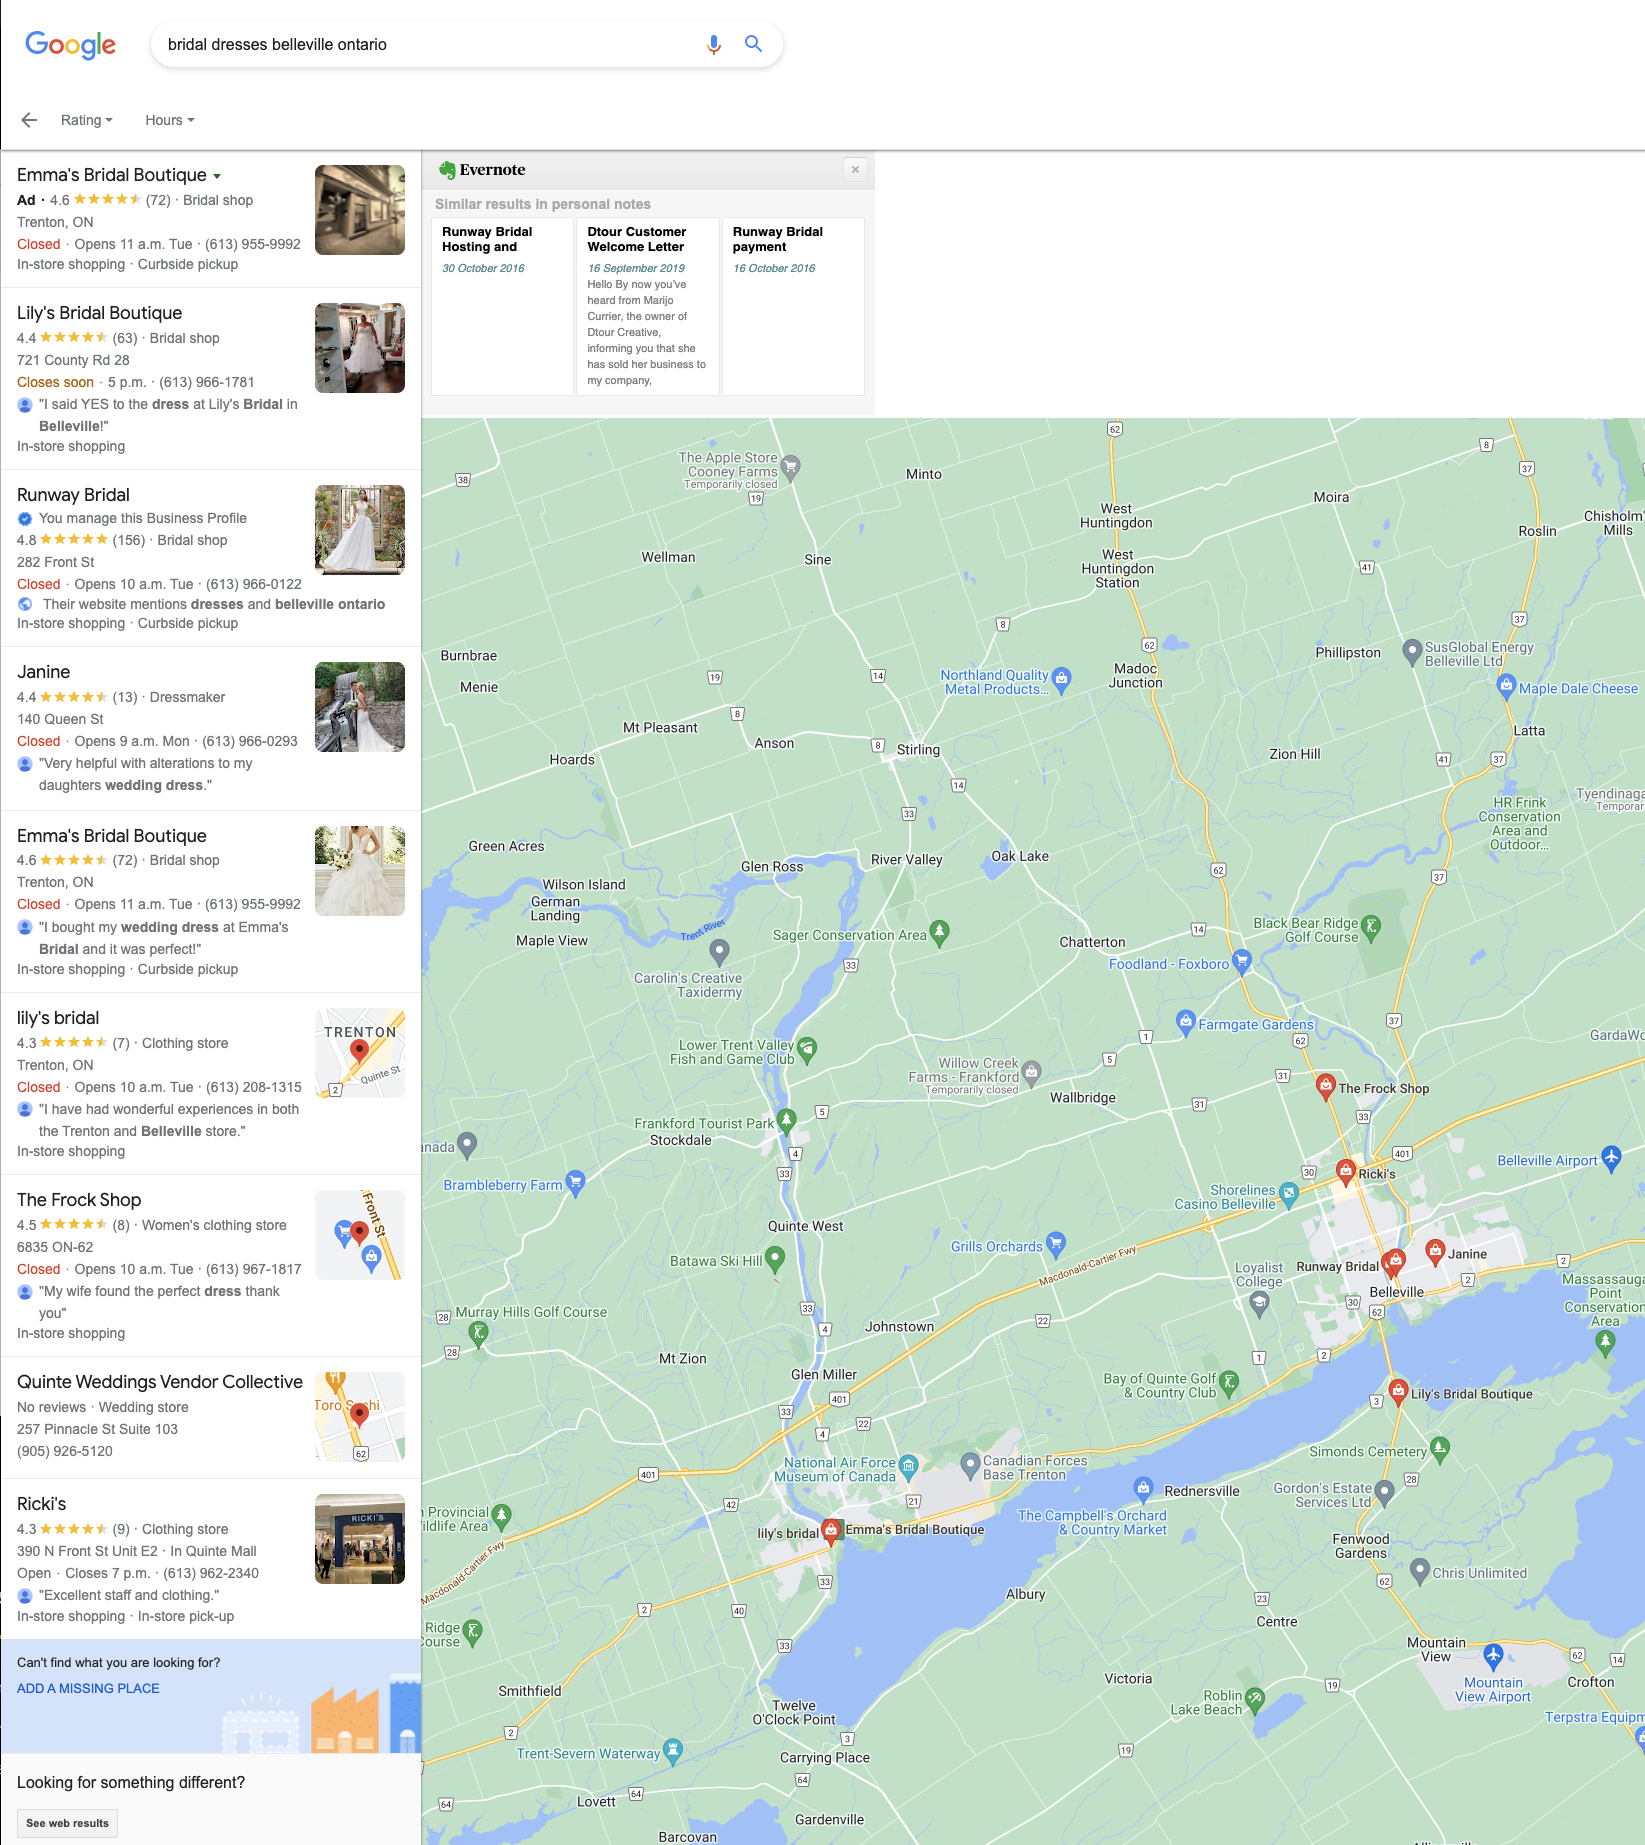Click the See web results button

click(x=67, y=1823)
